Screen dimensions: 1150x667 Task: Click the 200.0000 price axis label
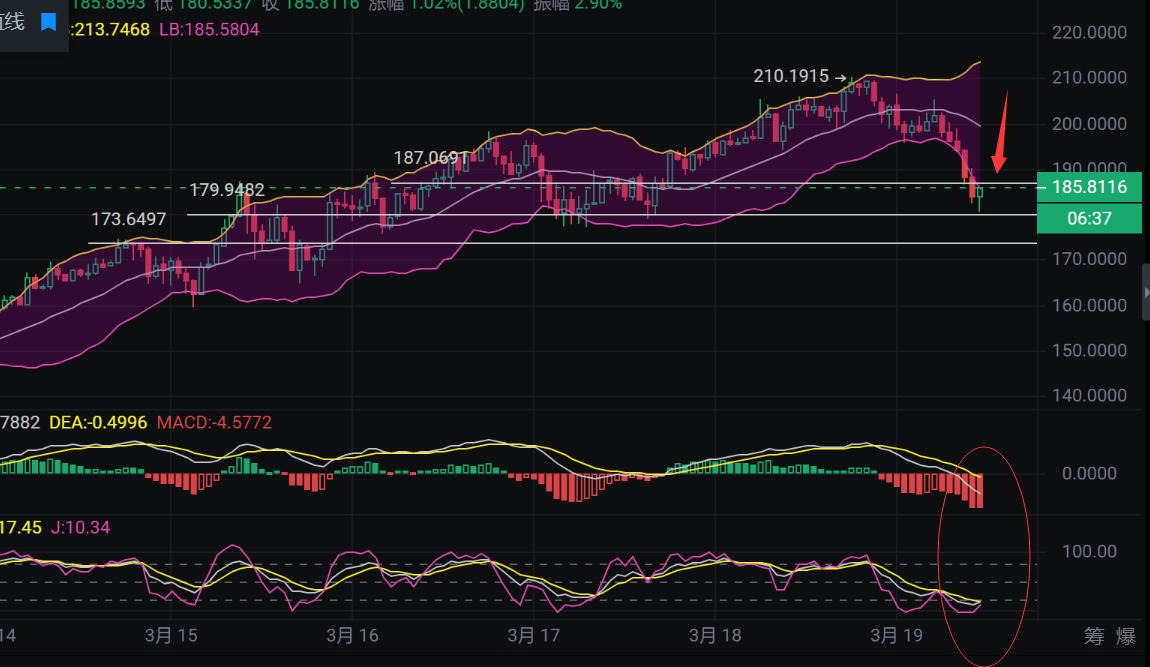click(x=1089, y=124)
